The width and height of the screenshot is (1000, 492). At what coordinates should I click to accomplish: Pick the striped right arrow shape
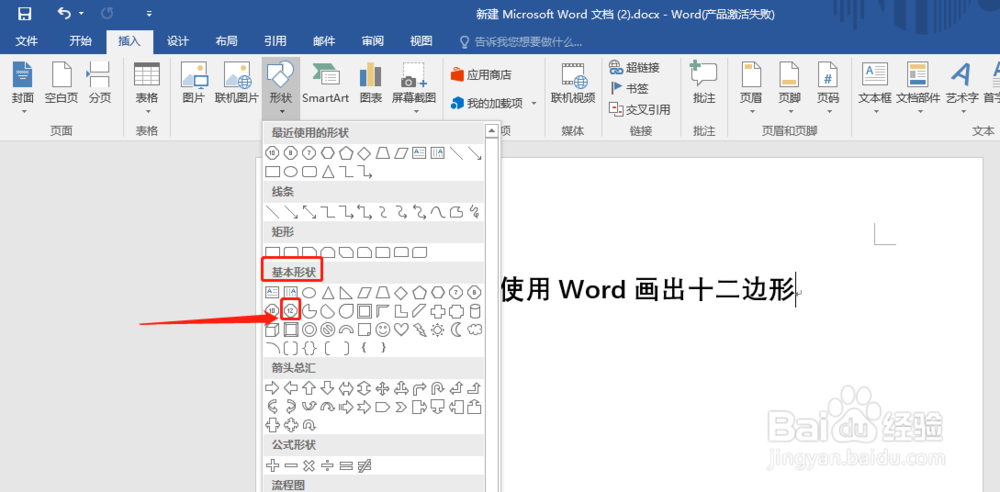346,406
